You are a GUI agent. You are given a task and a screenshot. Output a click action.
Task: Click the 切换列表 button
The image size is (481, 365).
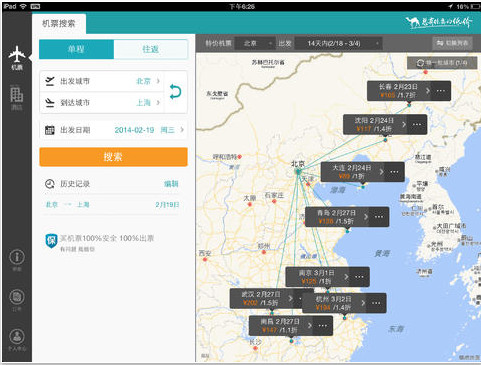click(x=452, y=43)
